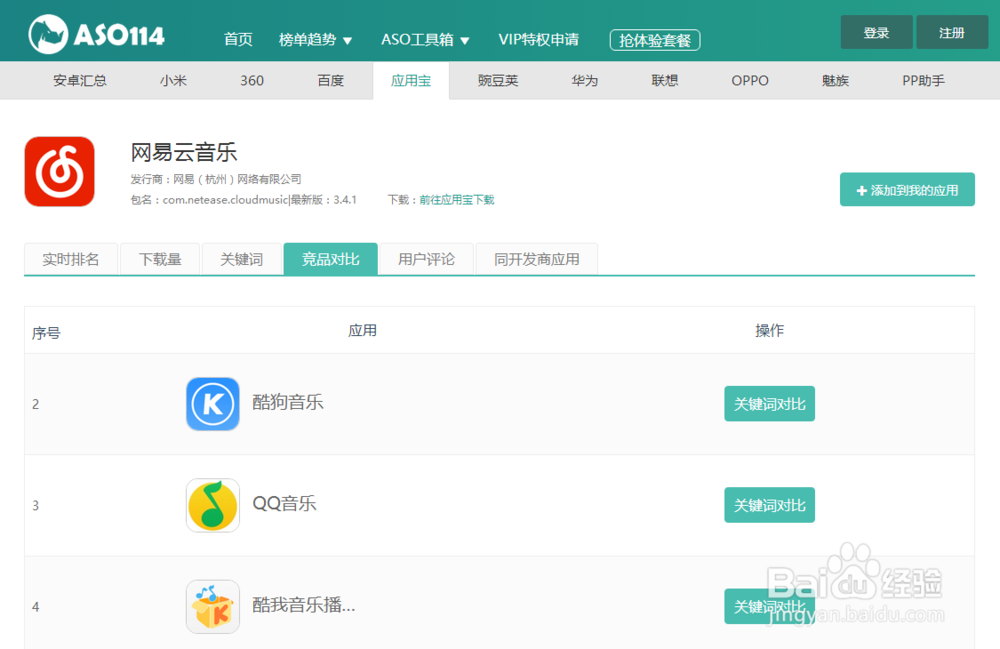Click 添加到我的应用 button

coord(907,189)
